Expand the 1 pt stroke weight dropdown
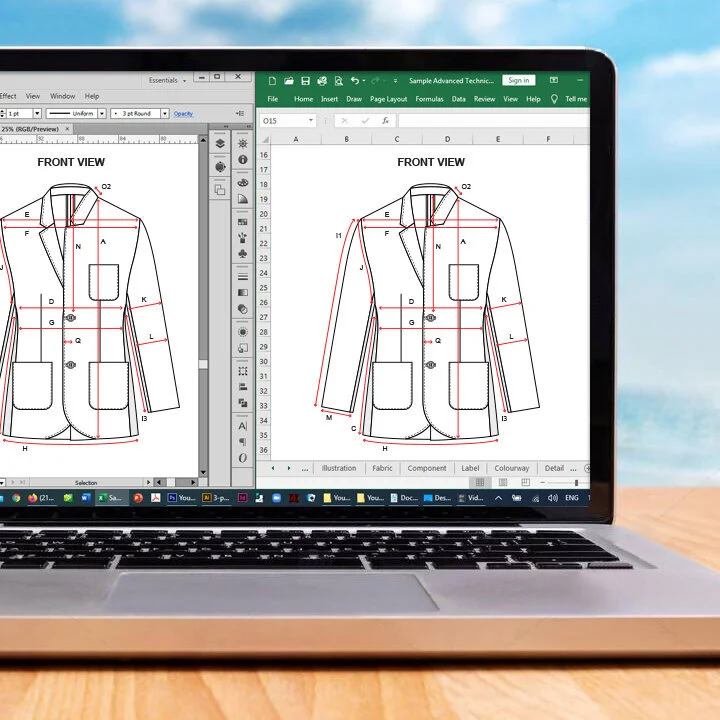The image size is (720, 720). point(37,113)
